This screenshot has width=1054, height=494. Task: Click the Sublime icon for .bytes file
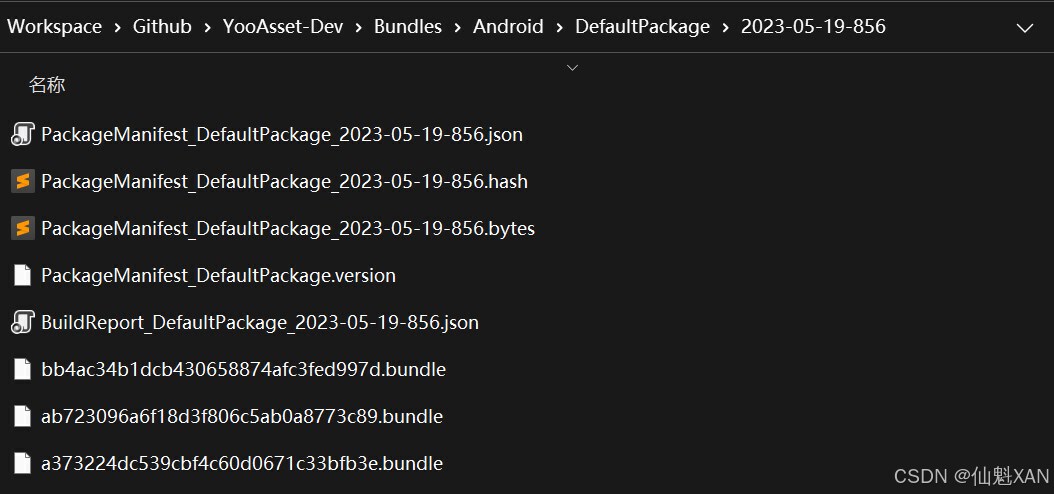[x=22, y=228]
